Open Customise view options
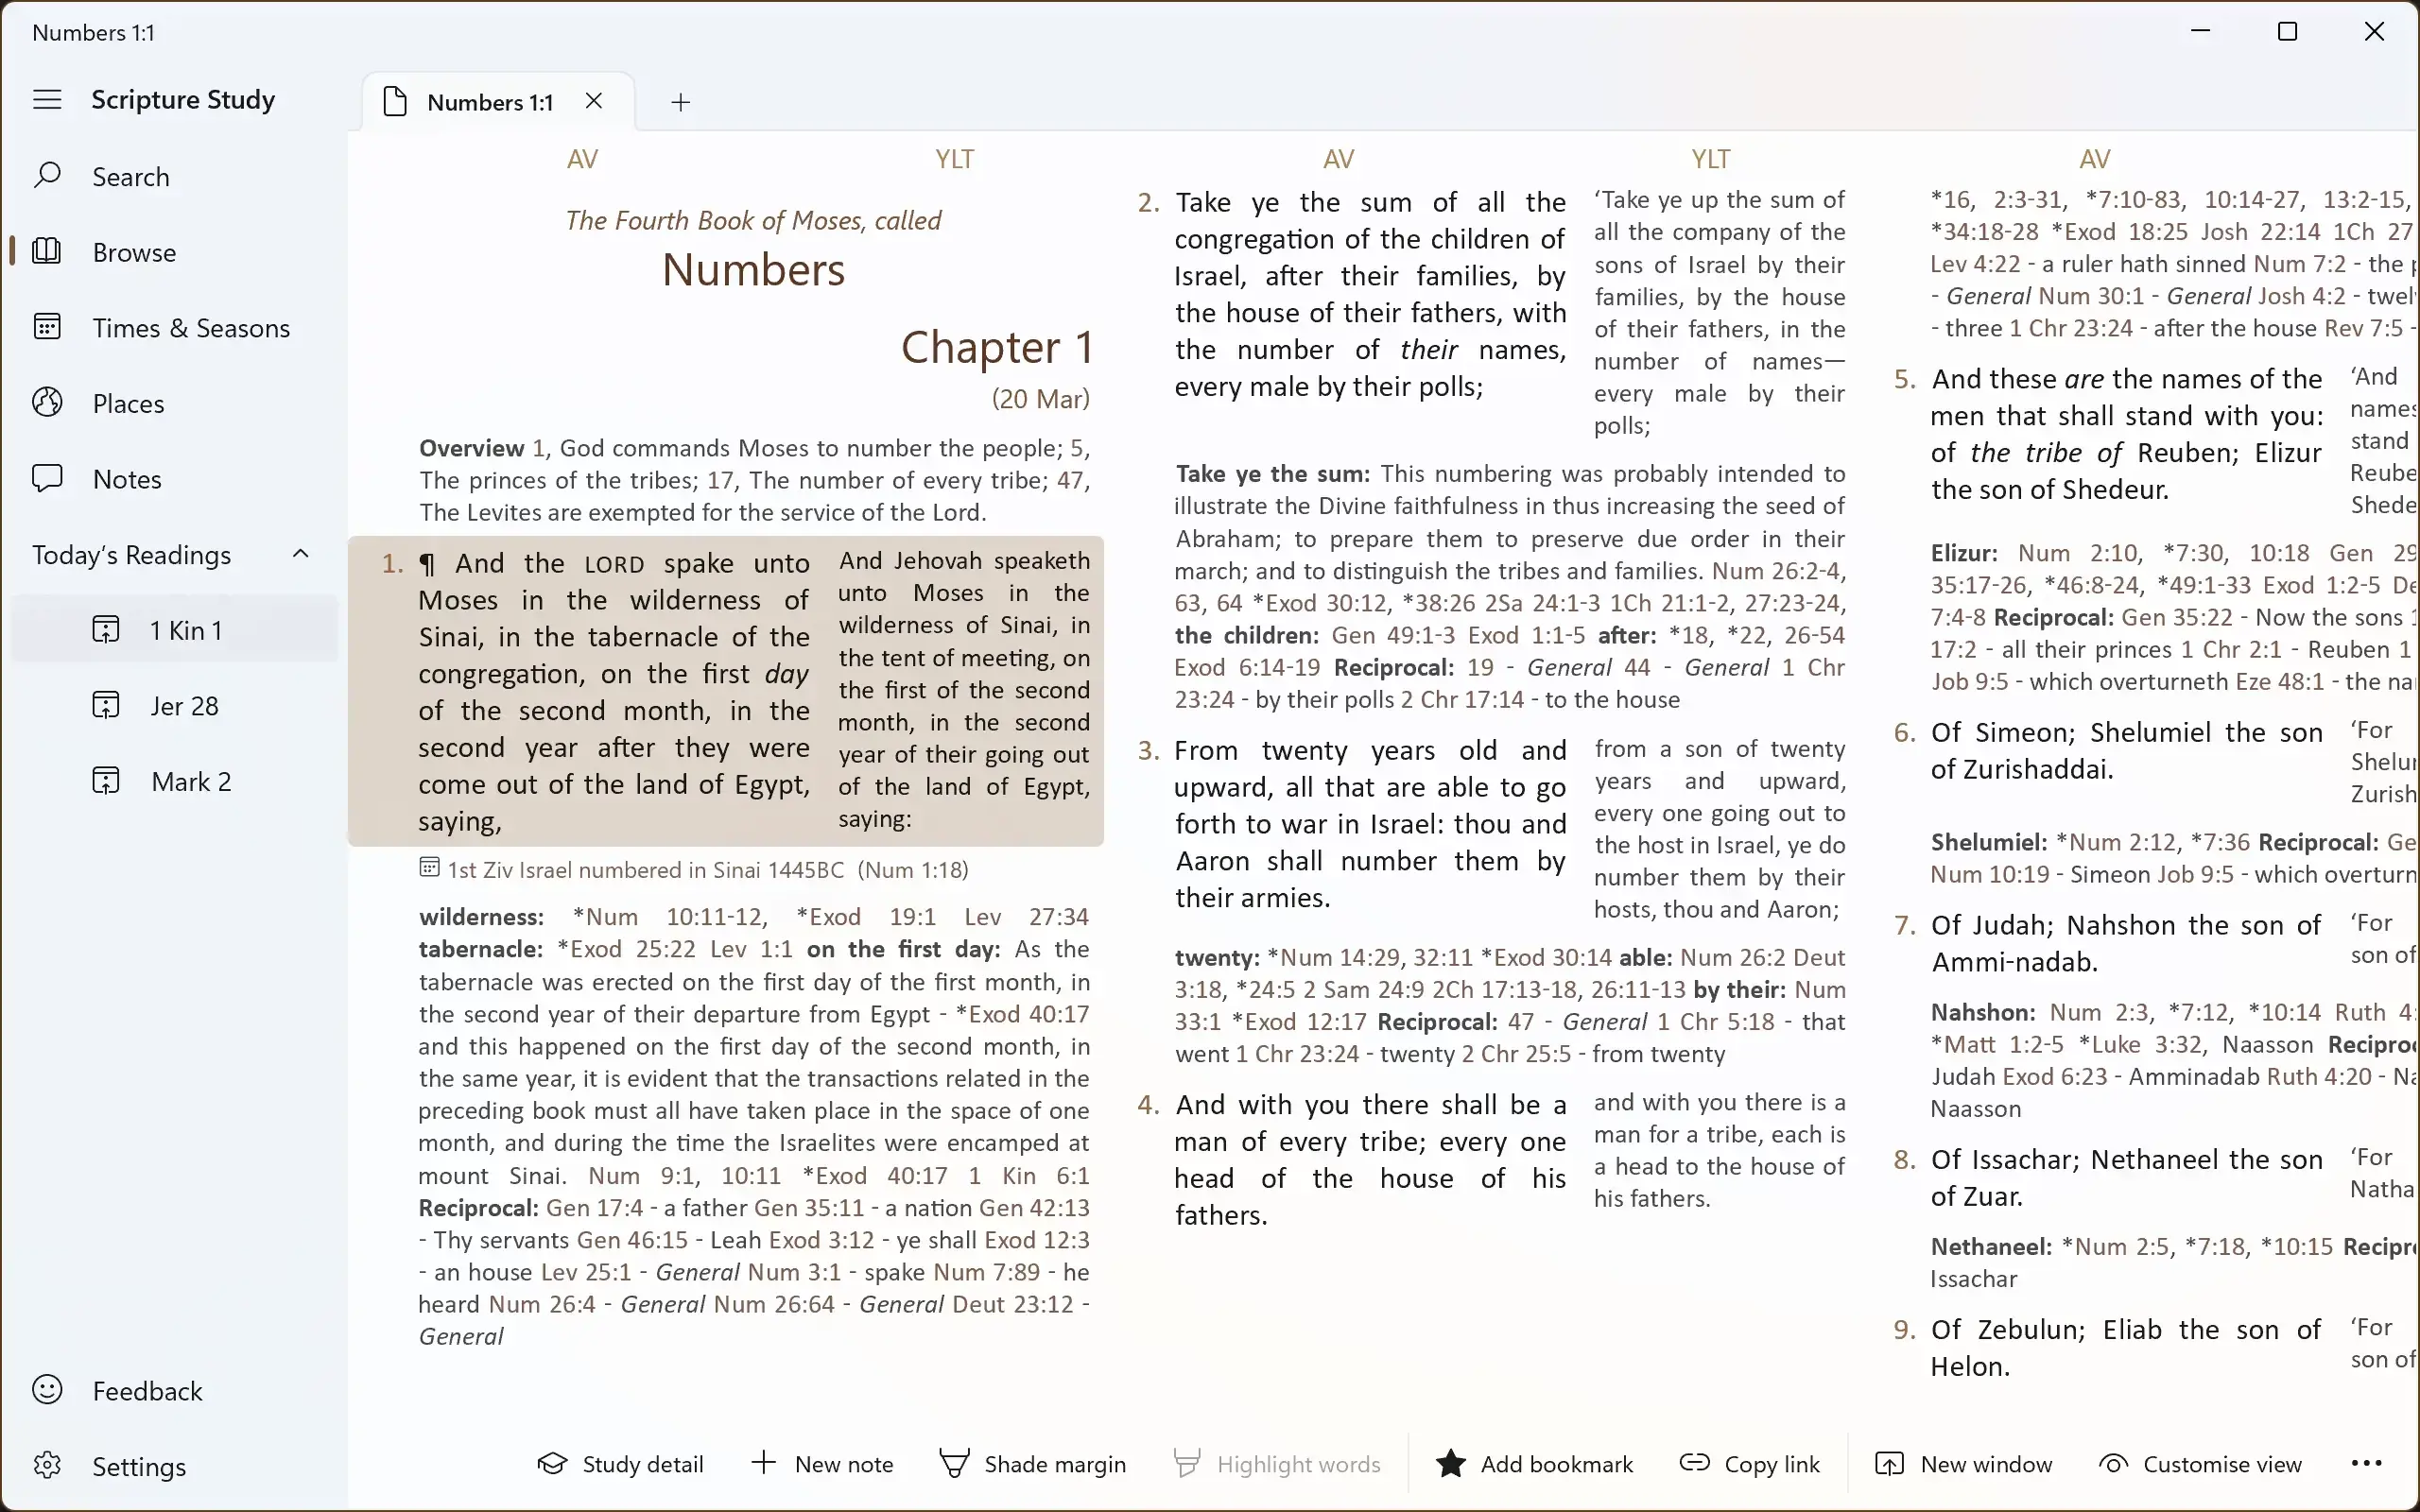This screenshot has height=1512, width=2420. pos(2199,1463)
